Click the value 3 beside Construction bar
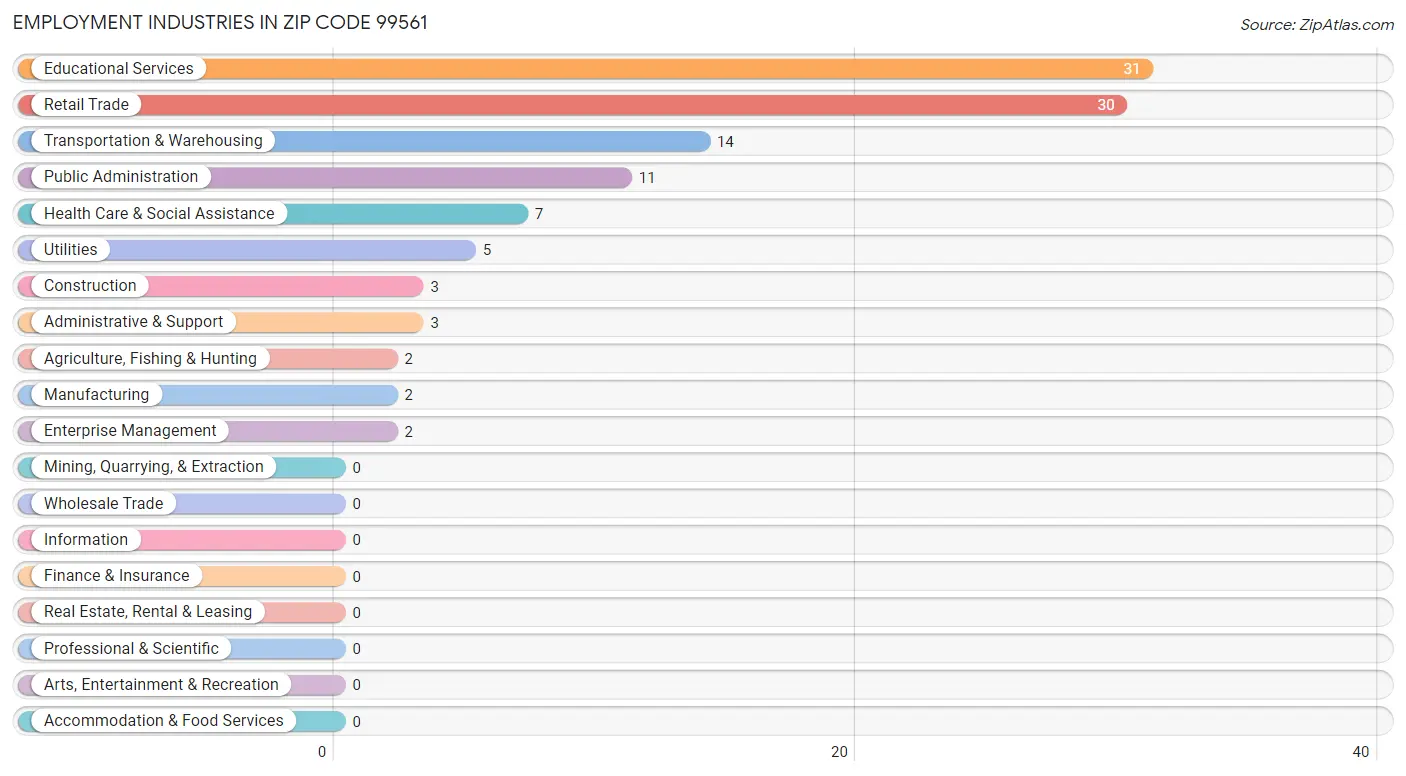This screenshot has width=1406, height=776. coord(434,287)
